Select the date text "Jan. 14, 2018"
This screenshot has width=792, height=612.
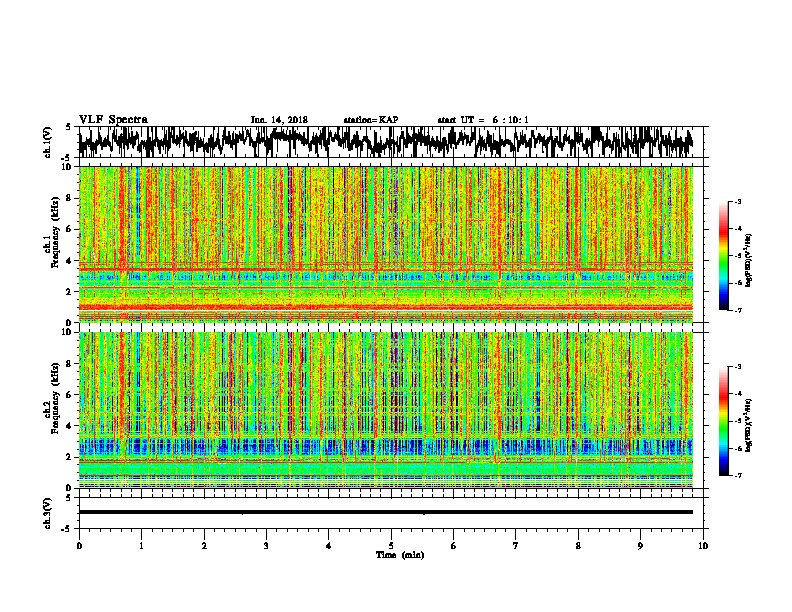coord(279,120)
